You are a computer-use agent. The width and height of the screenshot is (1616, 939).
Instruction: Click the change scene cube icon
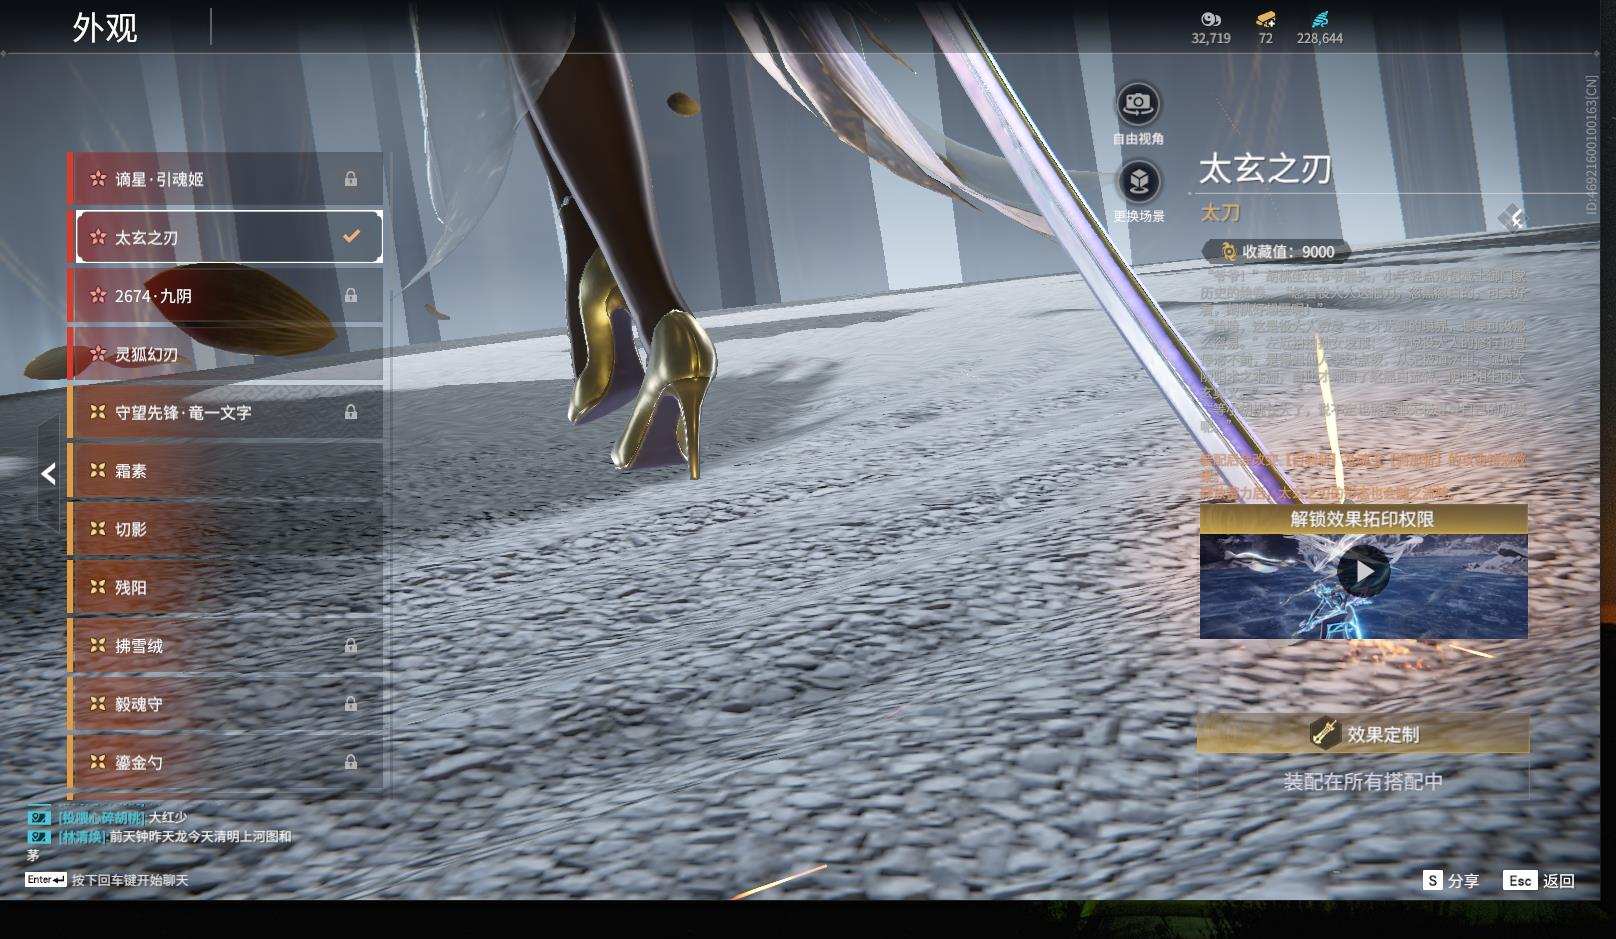tap(1138, 182)
